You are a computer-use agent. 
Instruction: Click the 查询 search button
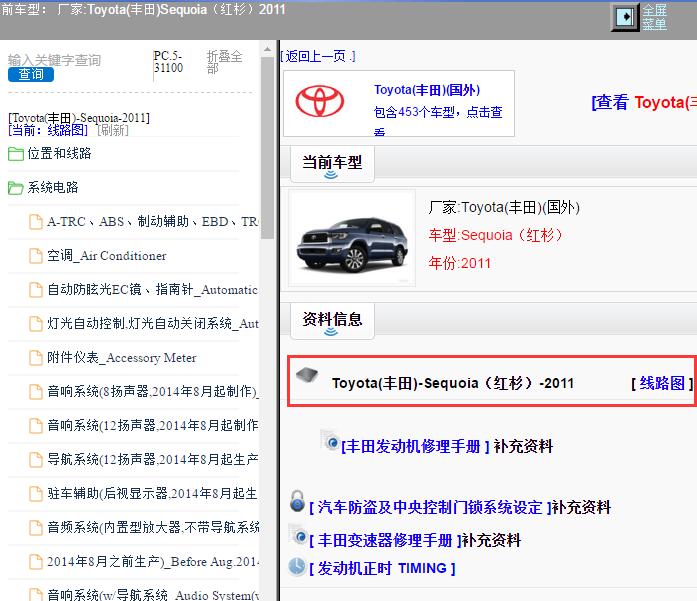pos(31,74)
